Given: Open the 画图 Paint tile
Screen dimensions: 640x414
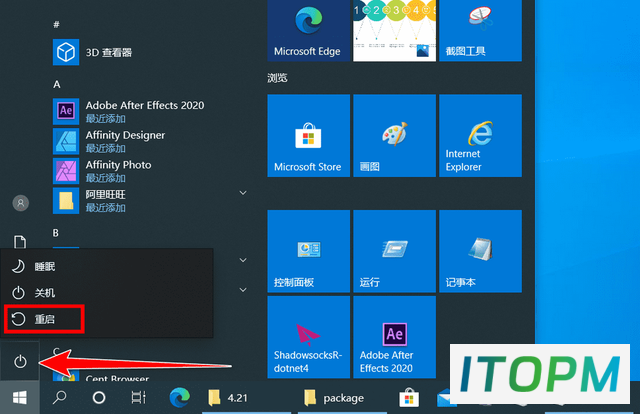Looking at the screenshot, I should coord(394,136).
